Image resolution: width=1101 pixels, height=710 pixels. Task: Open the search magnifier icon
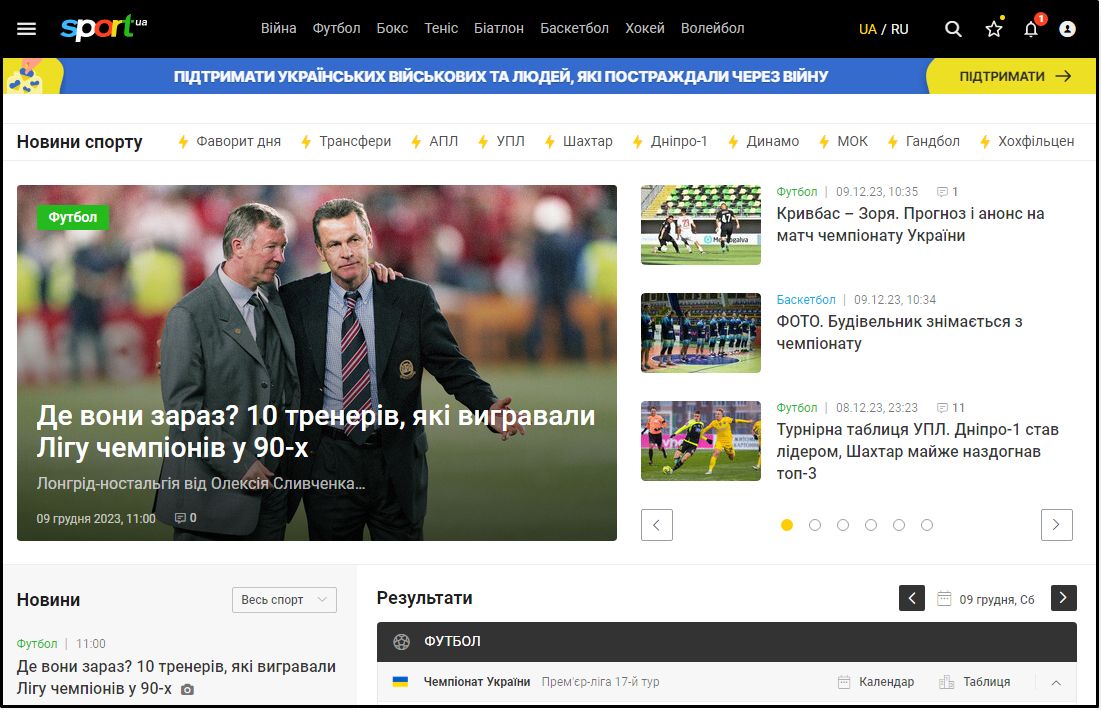coord(953,29)
